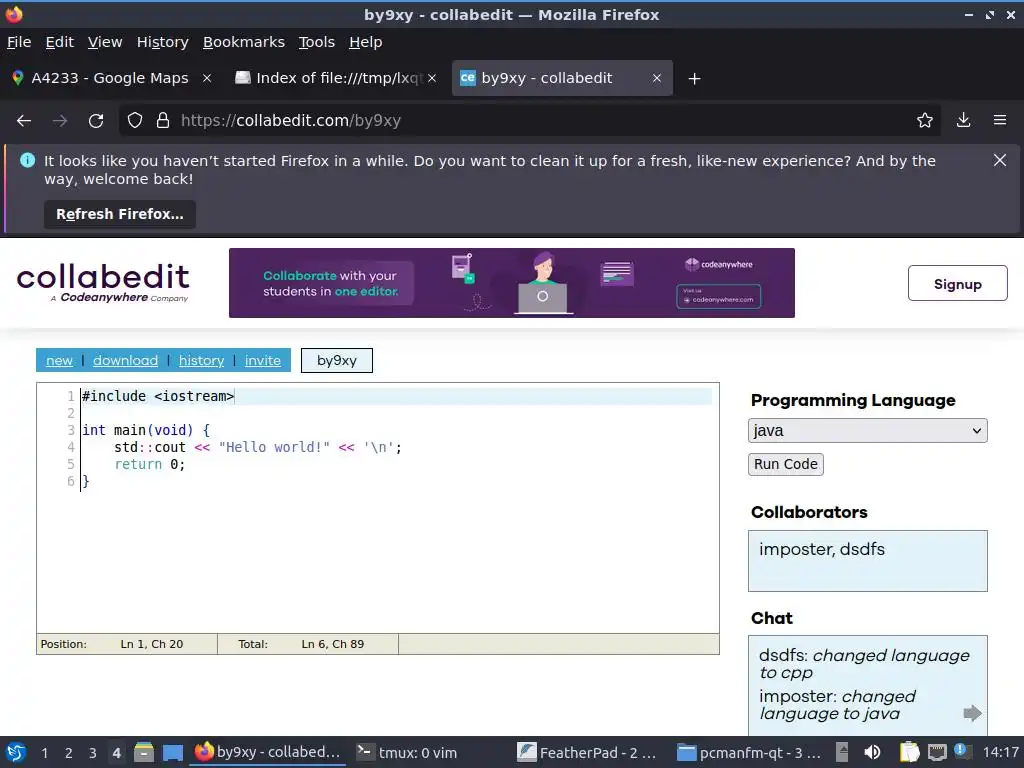Screen dimensions: 1024x768
Task: Open the file manager quick-launch icon
Action: 144,752
